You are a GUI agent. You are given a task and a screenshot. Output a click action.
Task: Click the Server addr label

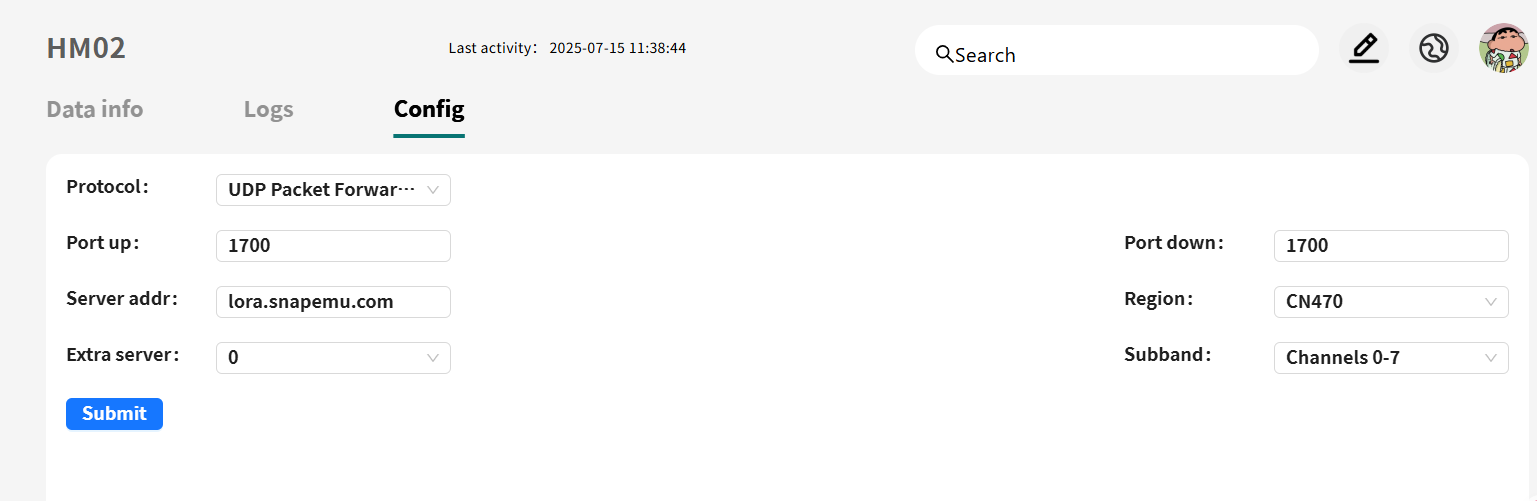tap(121, 299)
